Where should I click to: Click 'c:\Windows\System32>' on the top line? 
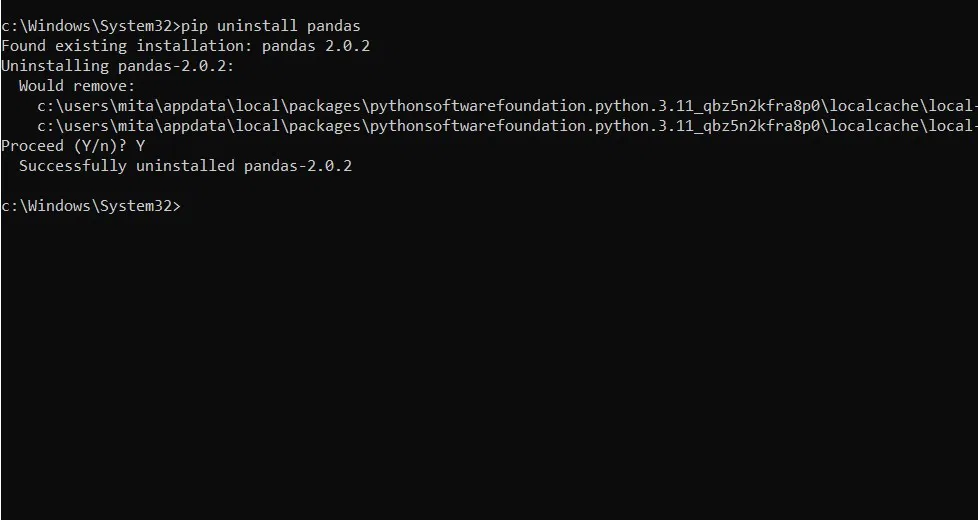(91, 26)
